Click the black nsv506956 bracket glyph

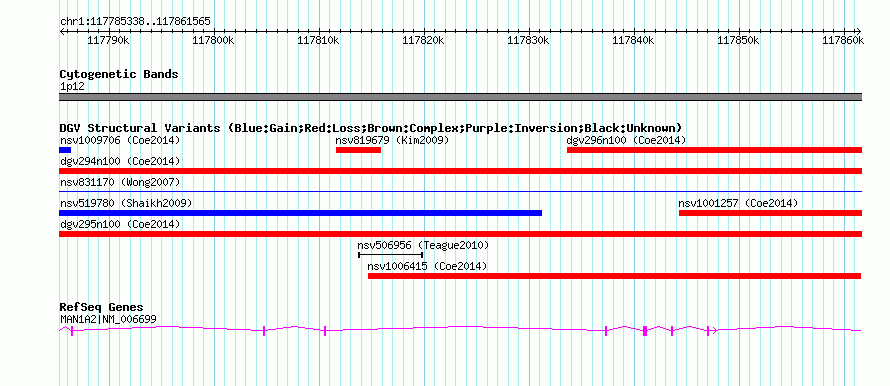pyautogui.click(x=391, y=255)
